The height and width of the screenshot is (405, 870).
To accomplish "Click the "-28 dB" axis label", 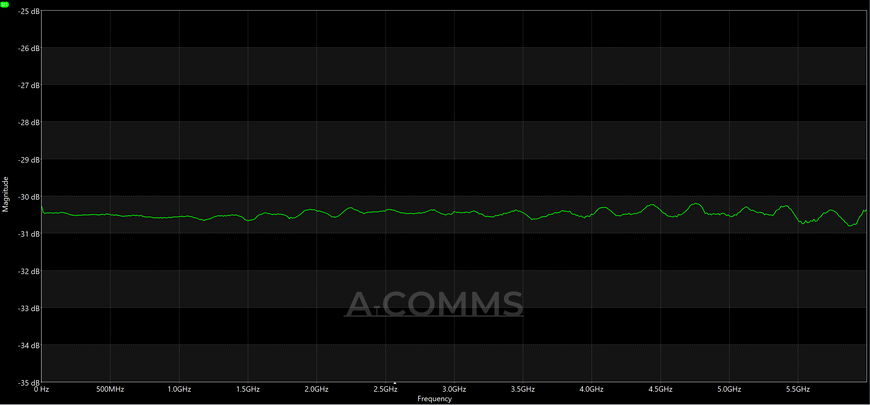I will [x=29, y=123].
